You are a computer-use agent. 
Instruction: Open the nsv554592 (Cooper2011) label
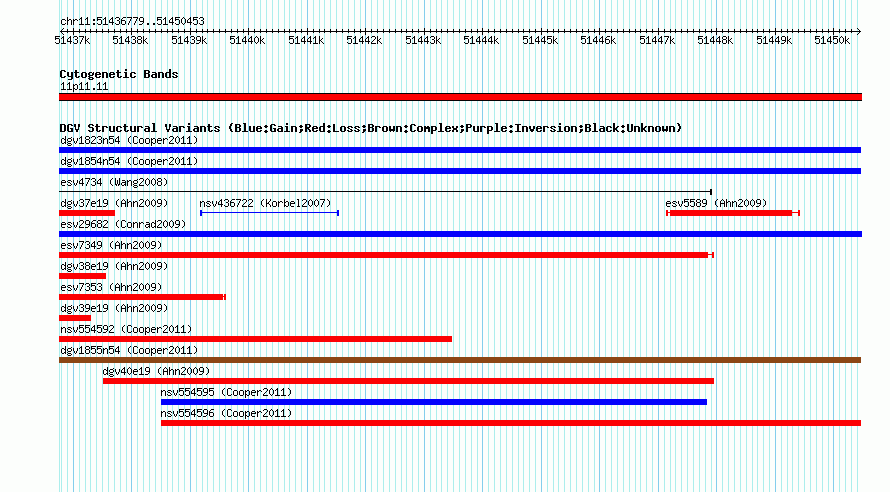click(x=126, y=329)
